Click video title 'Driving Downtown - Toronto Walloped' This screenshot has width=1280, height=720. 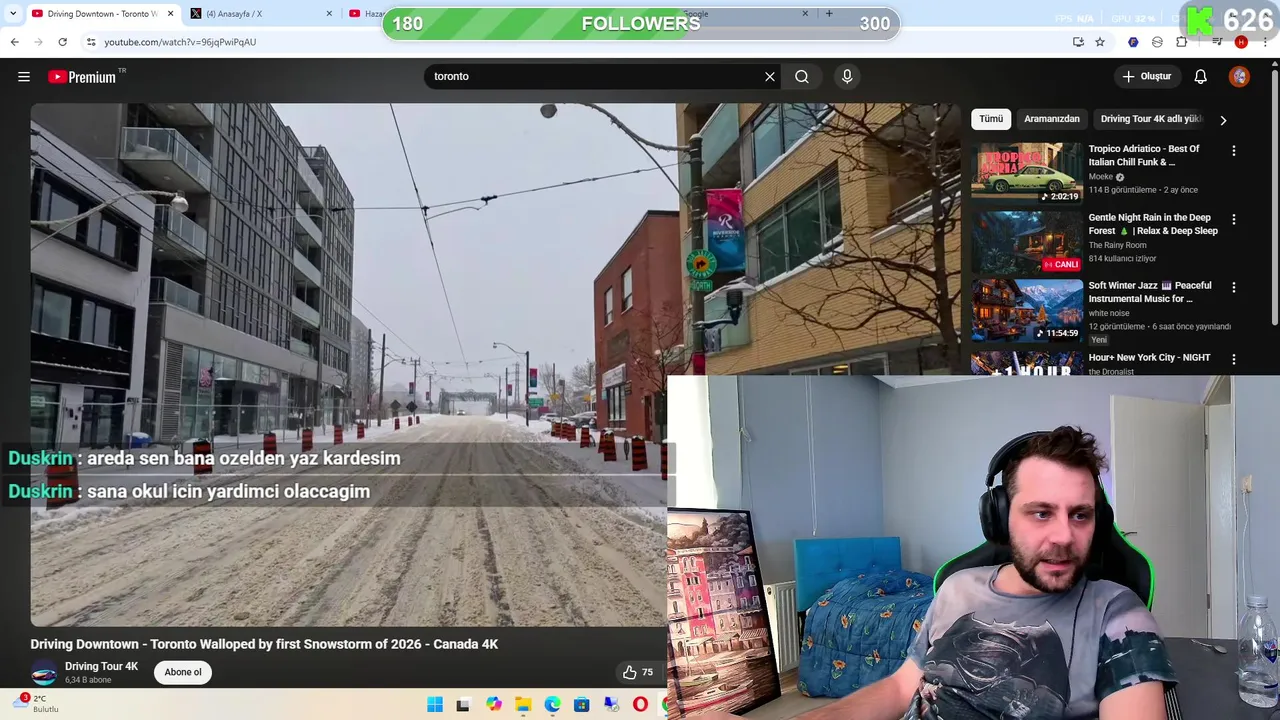[264, 644]
